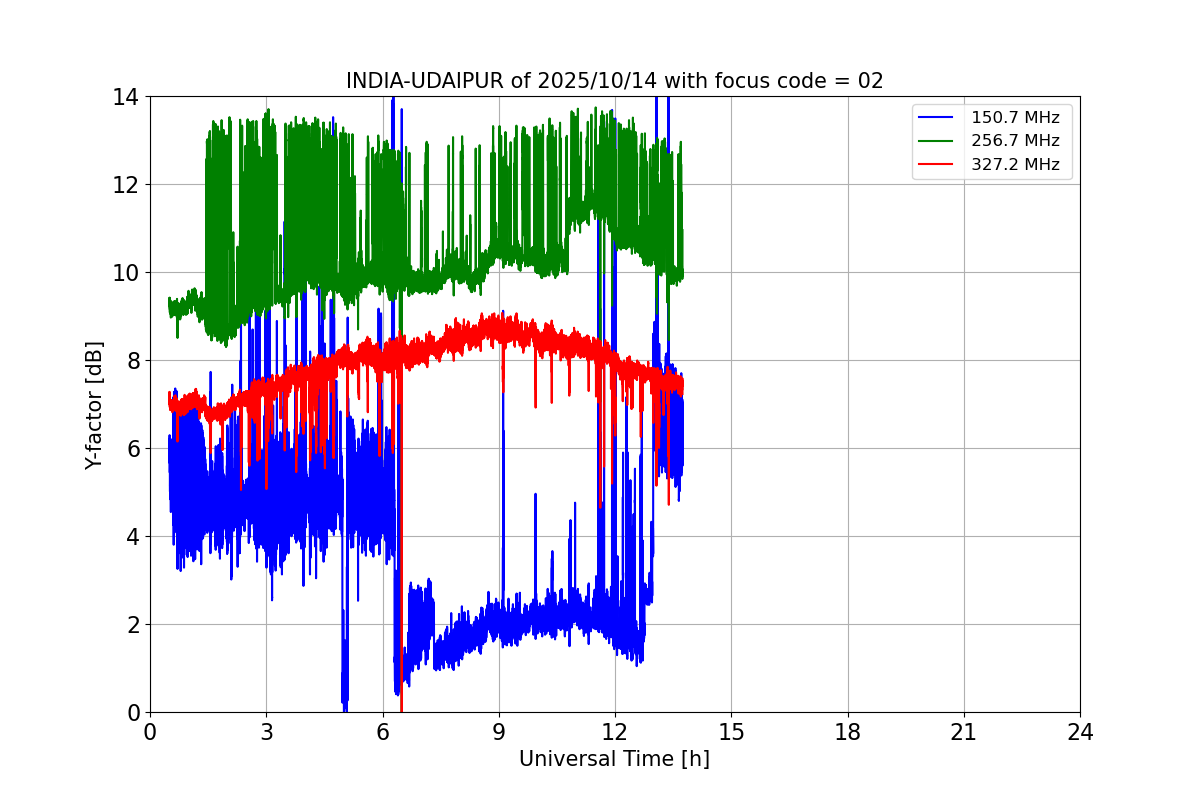Click x-axis tick label 9
Screen dimensions: 1200x800
[499, 732]
